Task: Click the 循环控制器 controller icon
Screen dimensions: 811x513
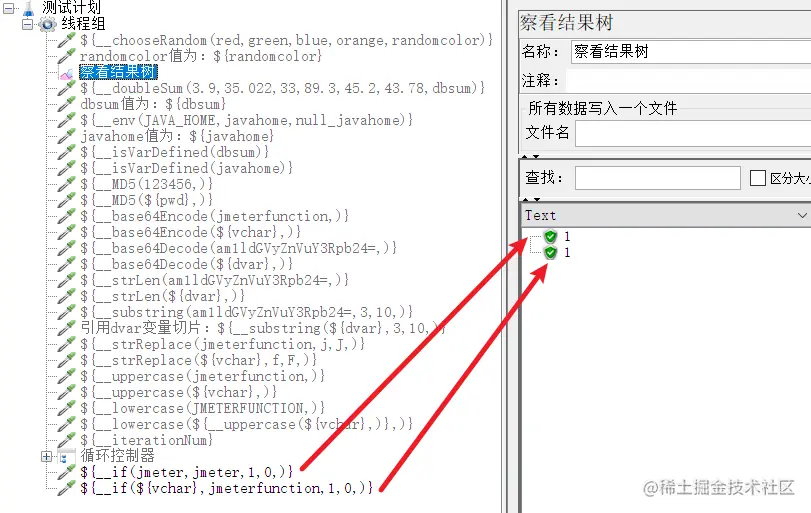Action: (x=66, y=456)
